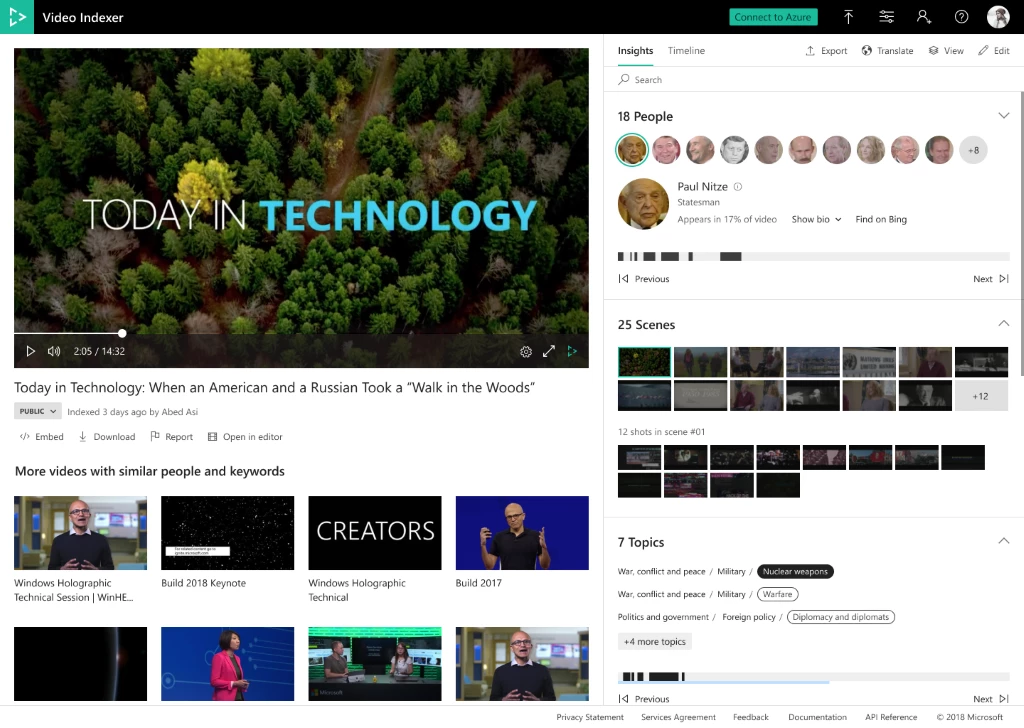
Task: Click the Video Indexer play-insights icon in player
Action: pyautogui.click(x=572, y=351)
